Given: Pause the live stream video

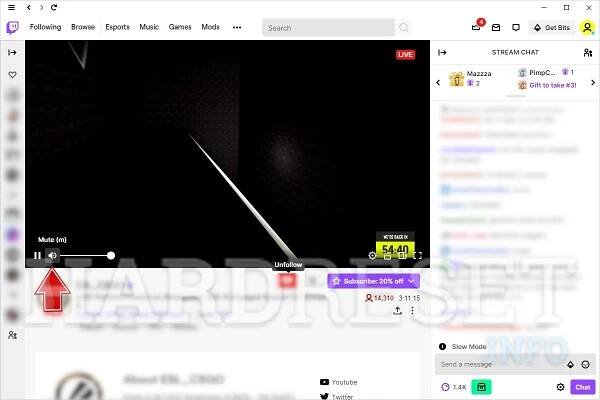Looking at the screenshot, I should click(x=37, y=256).
